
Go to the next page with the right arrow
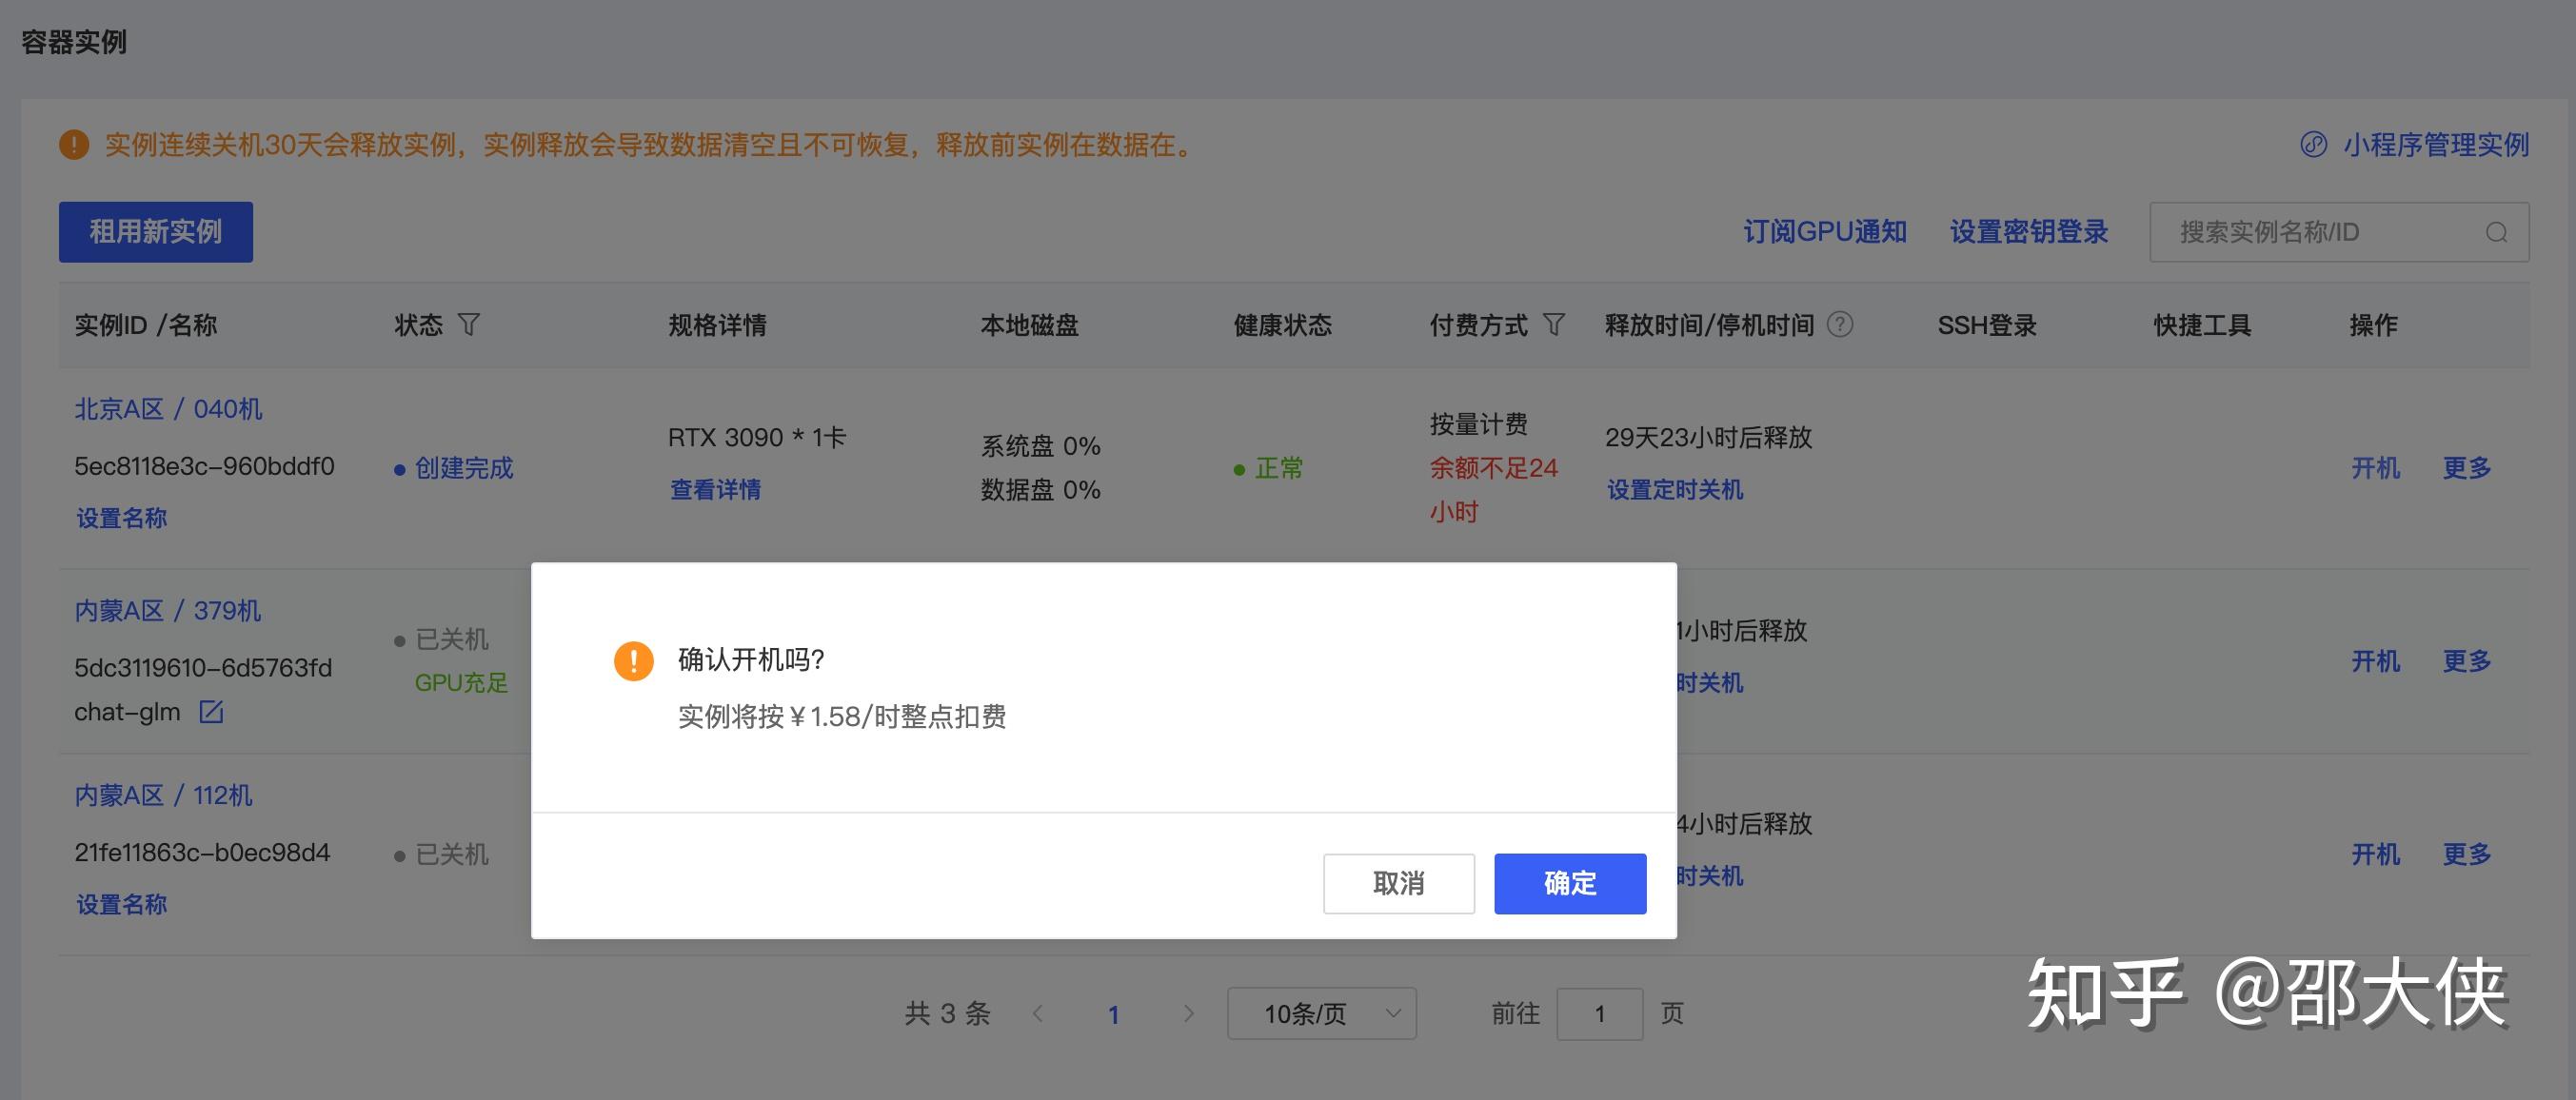[x=1188, y=1013]
